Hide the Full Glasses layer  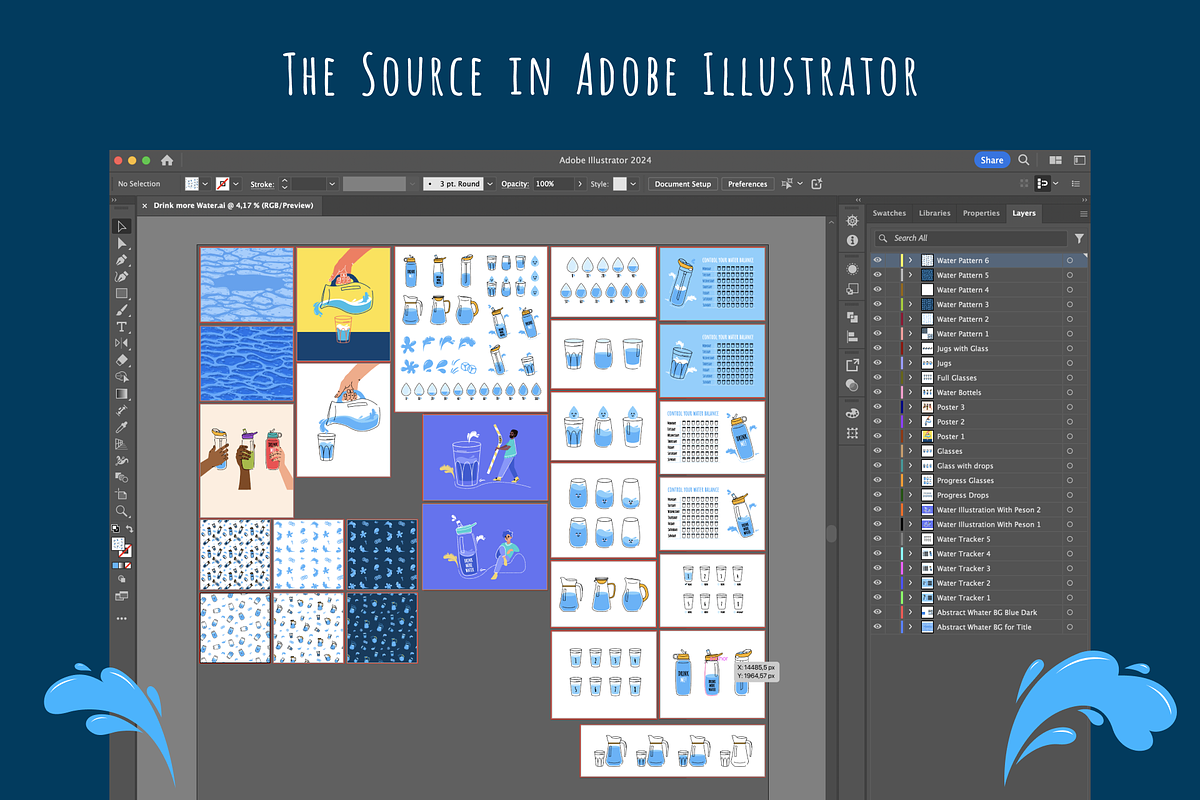click(878, 378)
